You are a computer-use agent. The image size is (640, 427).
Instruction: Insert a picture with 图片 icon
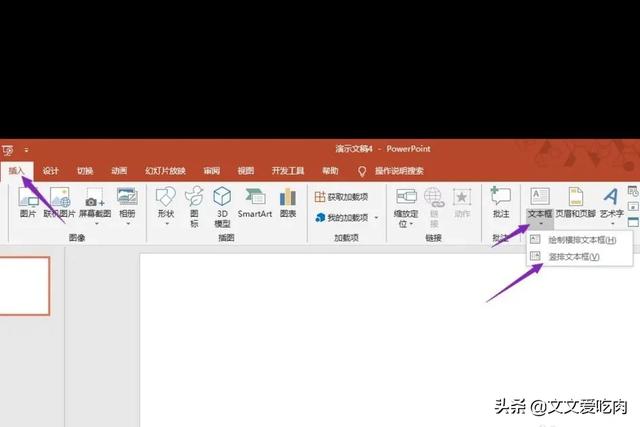point(28,202)
